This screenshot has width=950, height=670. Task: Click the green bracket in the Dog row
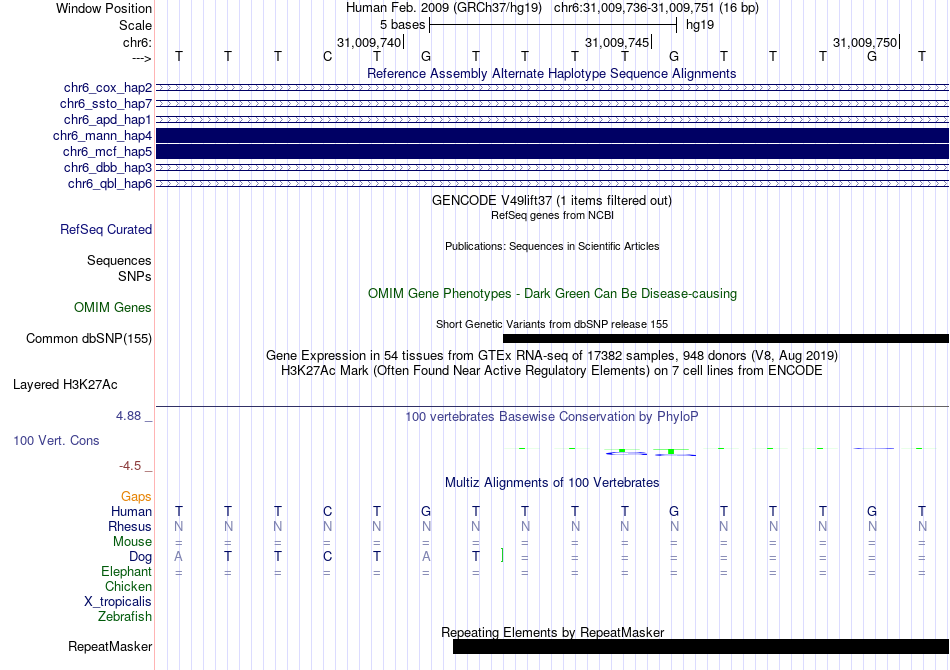502,555
